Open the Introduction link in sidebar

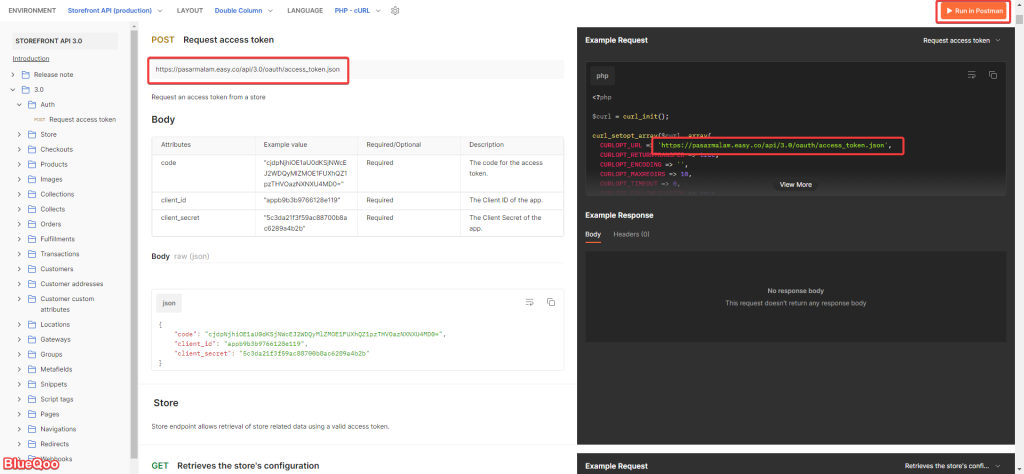tap(30, 59)
